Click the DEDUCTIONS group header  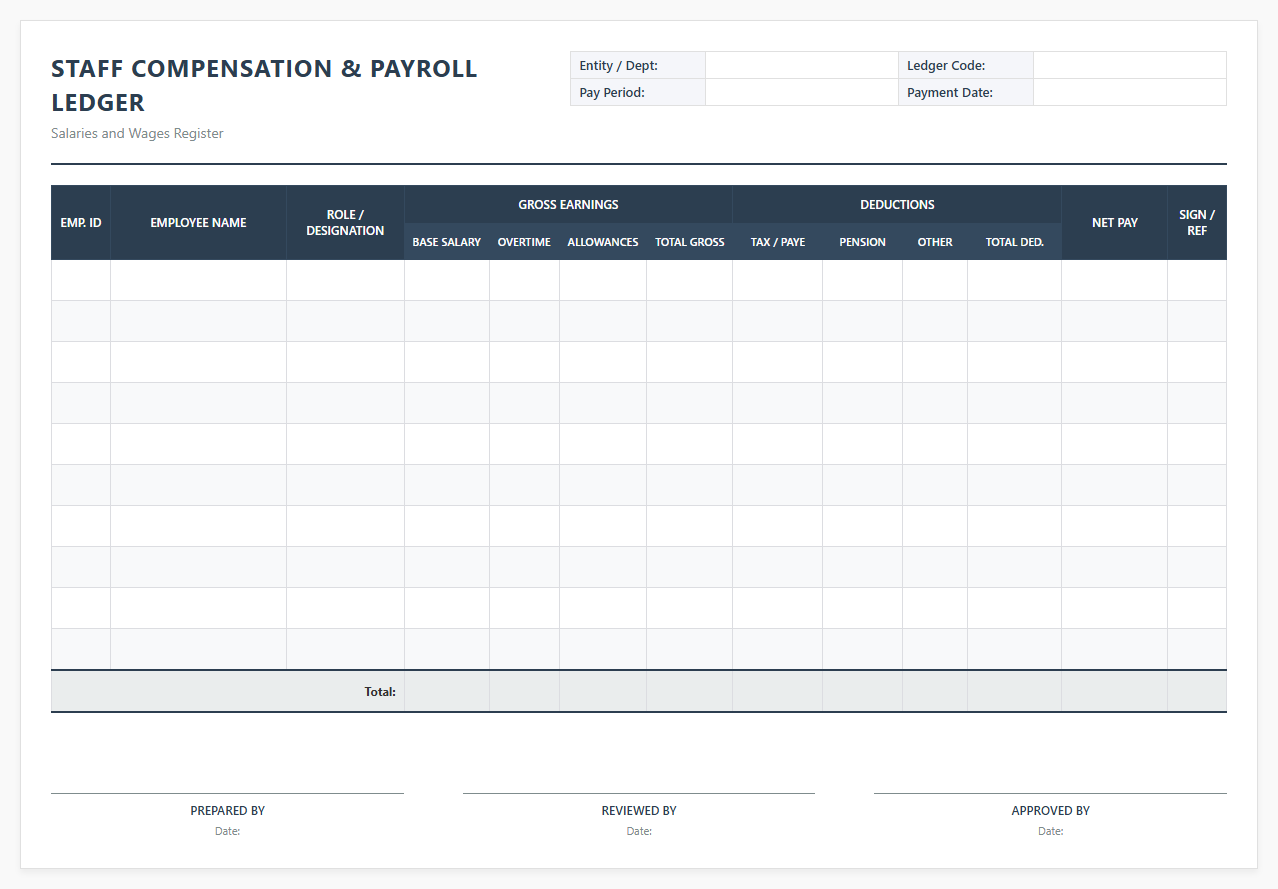tap(897, 204)
